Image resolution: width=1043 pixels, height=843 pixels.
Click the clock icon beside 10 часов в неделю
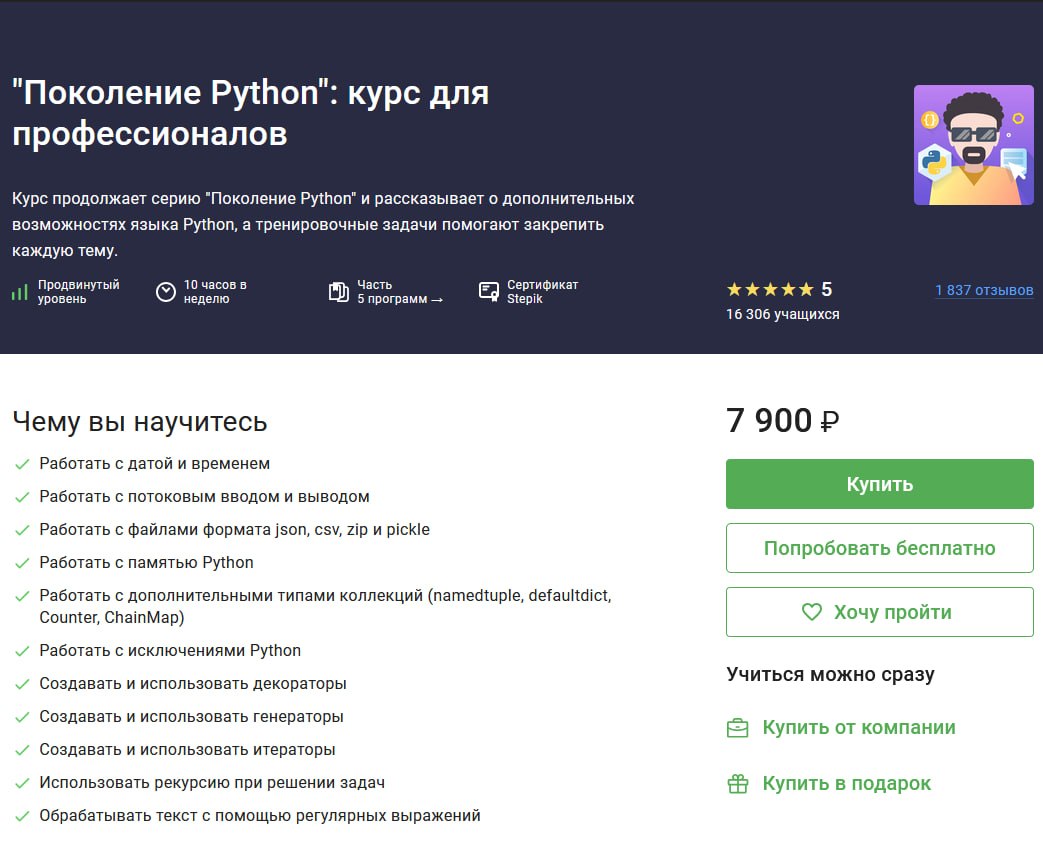click(166, 292)
